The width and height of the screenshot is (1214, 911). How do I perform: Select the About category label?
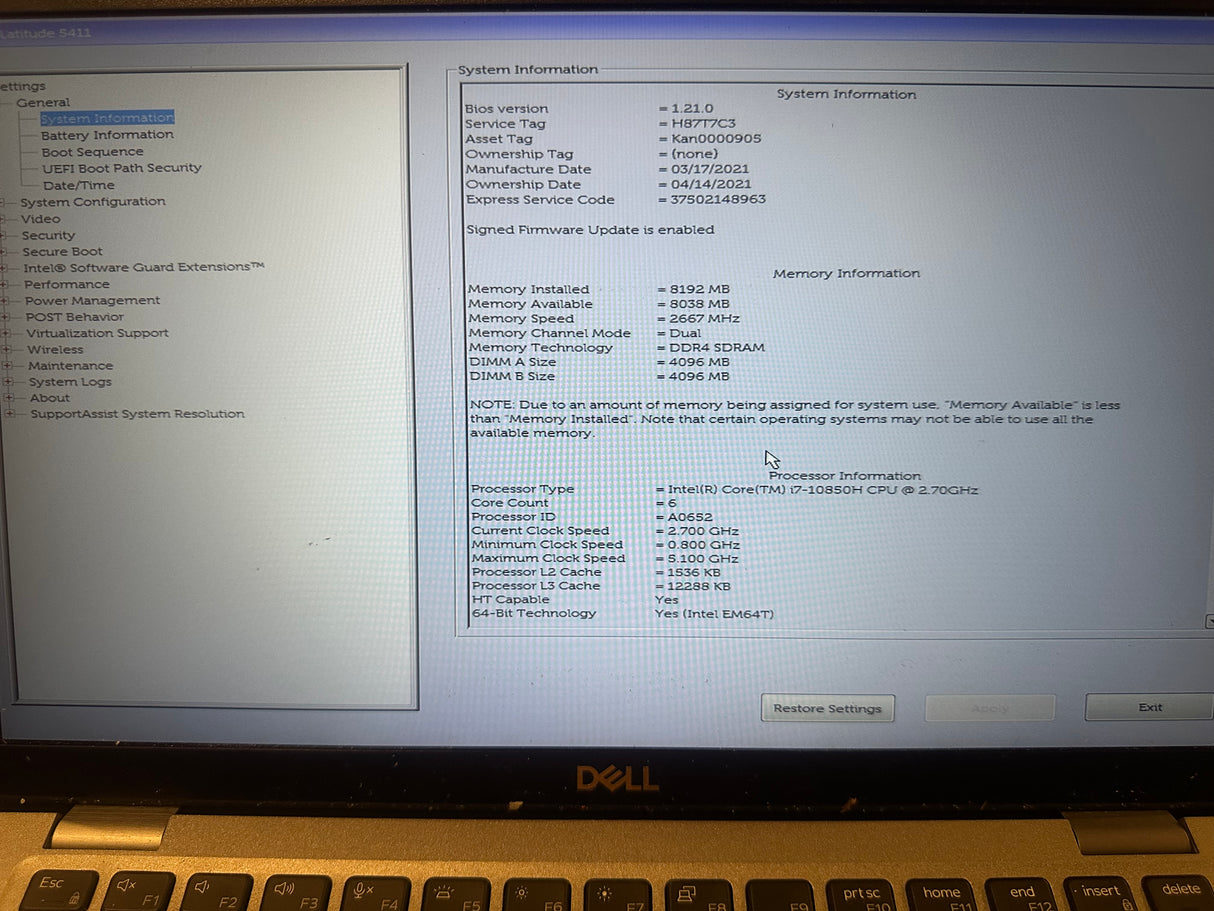coord(50,398)
